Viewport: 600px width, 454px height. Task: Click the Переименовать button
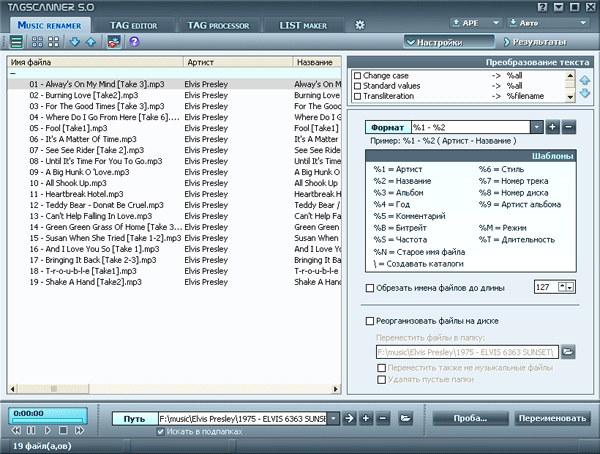552,418
